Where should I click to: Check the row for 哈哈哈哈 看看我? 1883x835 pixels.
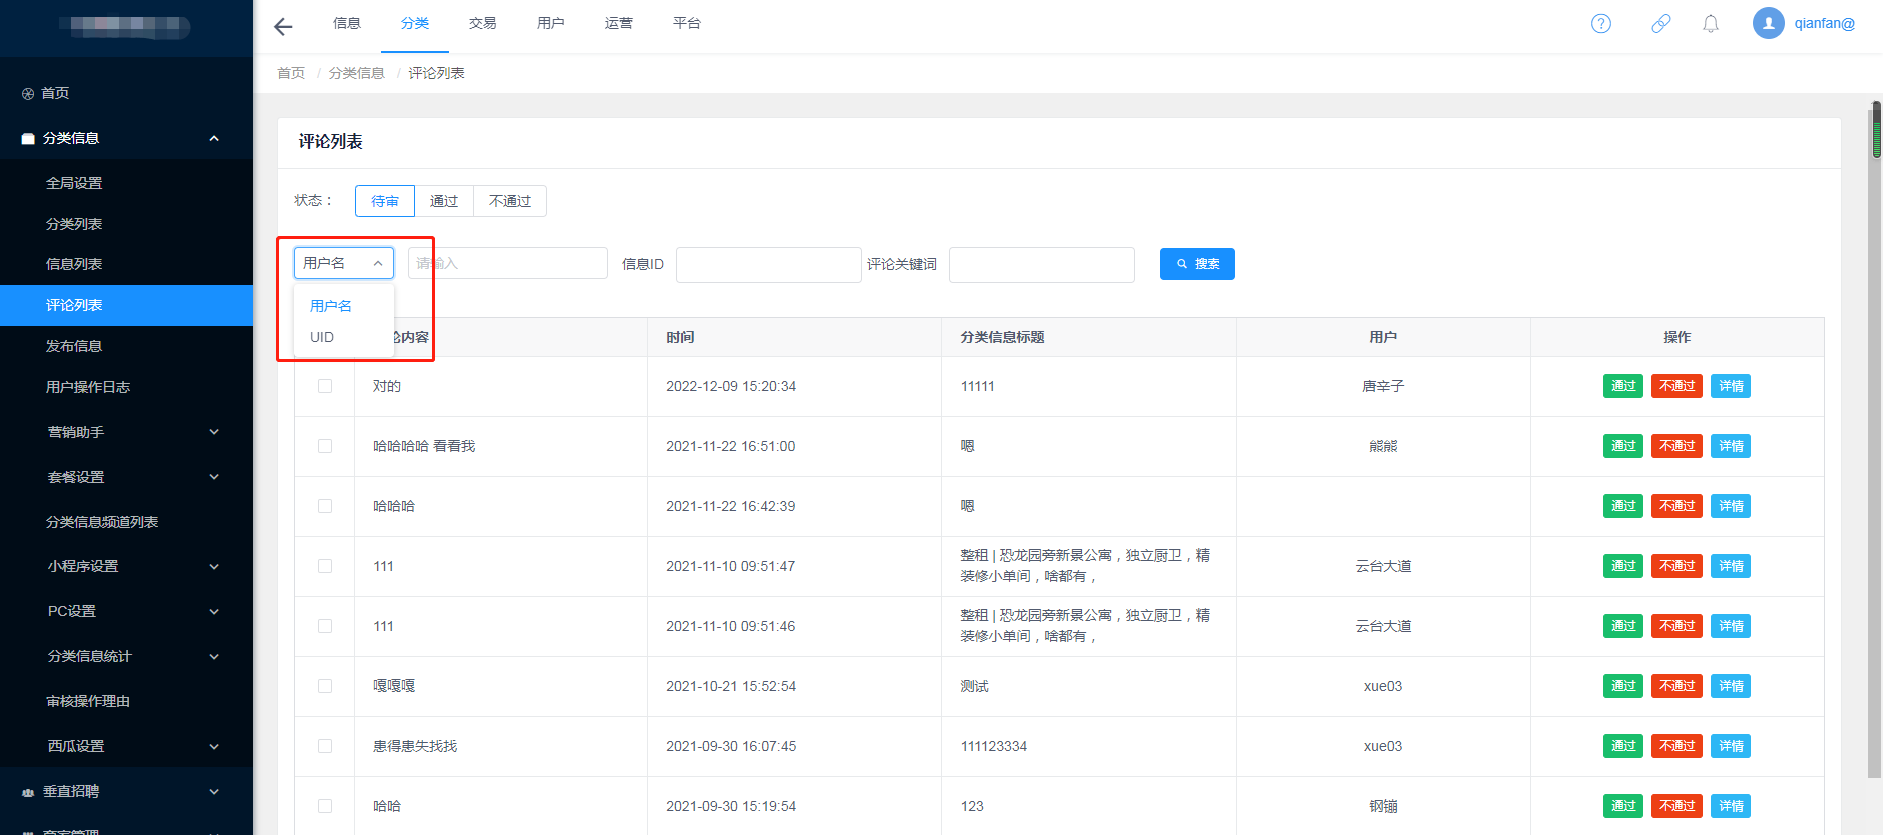[x=325, y=446]
